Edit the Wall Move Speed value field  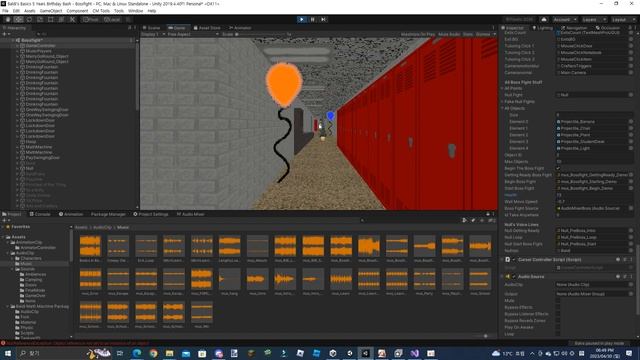[595, 202]
